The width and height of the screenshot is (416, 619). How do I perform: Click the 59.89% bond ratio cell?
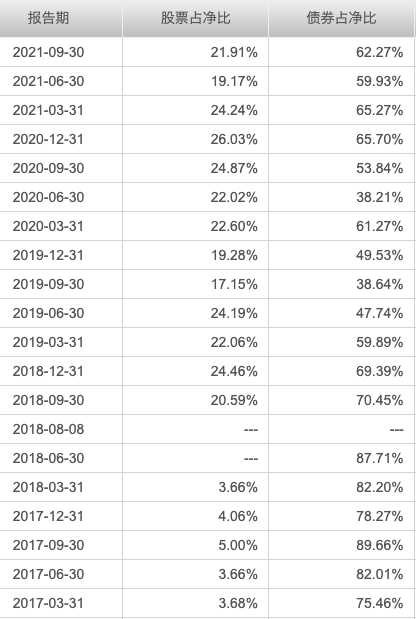pyautogui.click(x=341, y=342)
